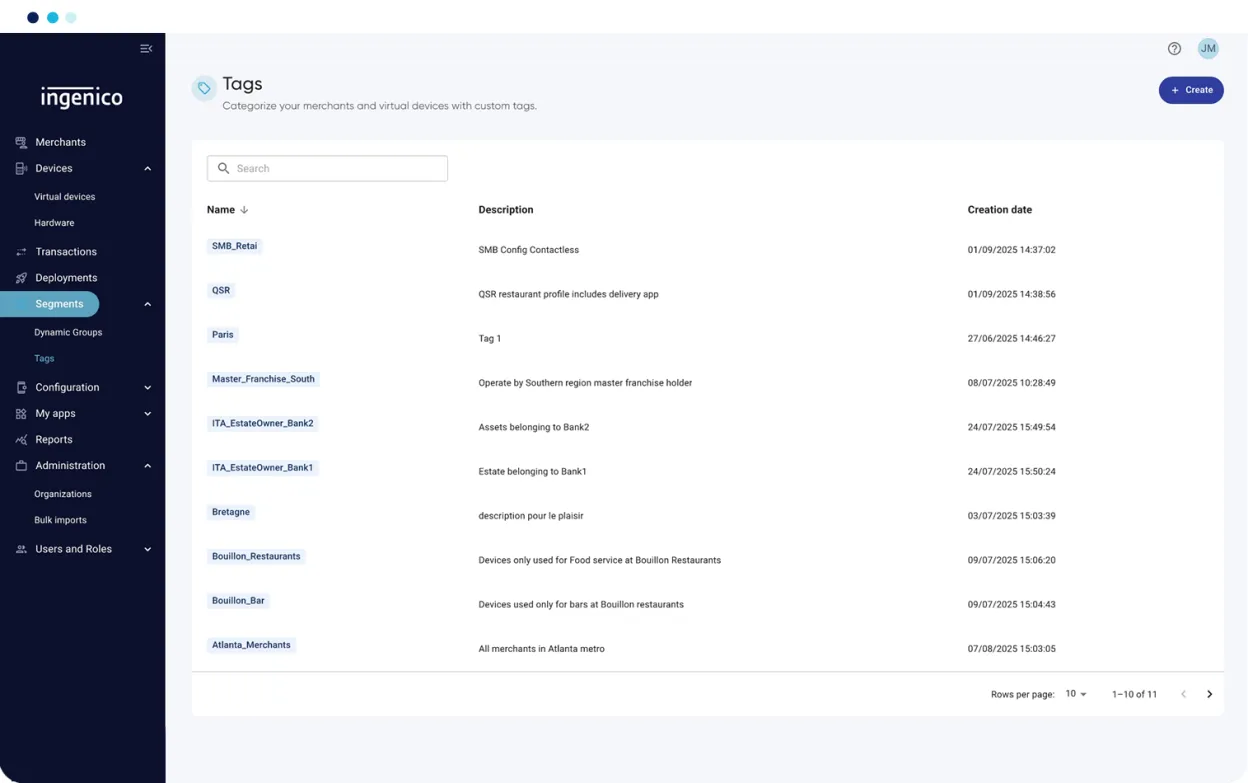The width and height of the screenshot is (1248, 783).
Task: Toggle sort order arrow beside Name column
Action: 244,210
